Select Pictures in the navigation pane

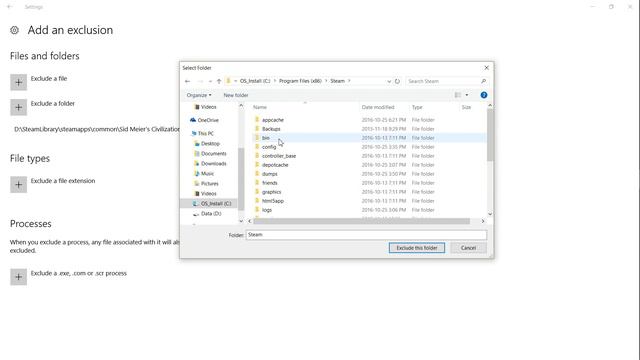pyautogui.click(x=209, y=184)
